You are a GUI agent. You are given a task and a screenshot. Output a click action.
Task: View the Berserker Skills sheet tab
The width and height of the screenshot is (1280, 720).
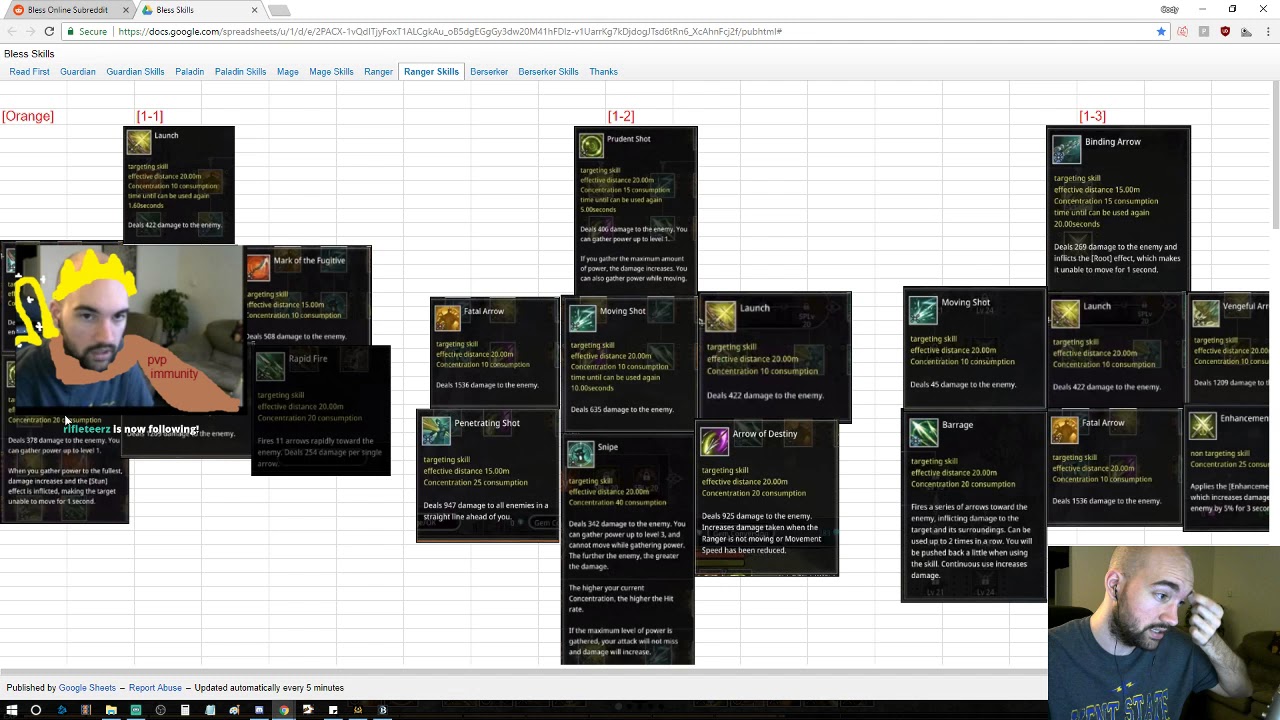[548, 72]
